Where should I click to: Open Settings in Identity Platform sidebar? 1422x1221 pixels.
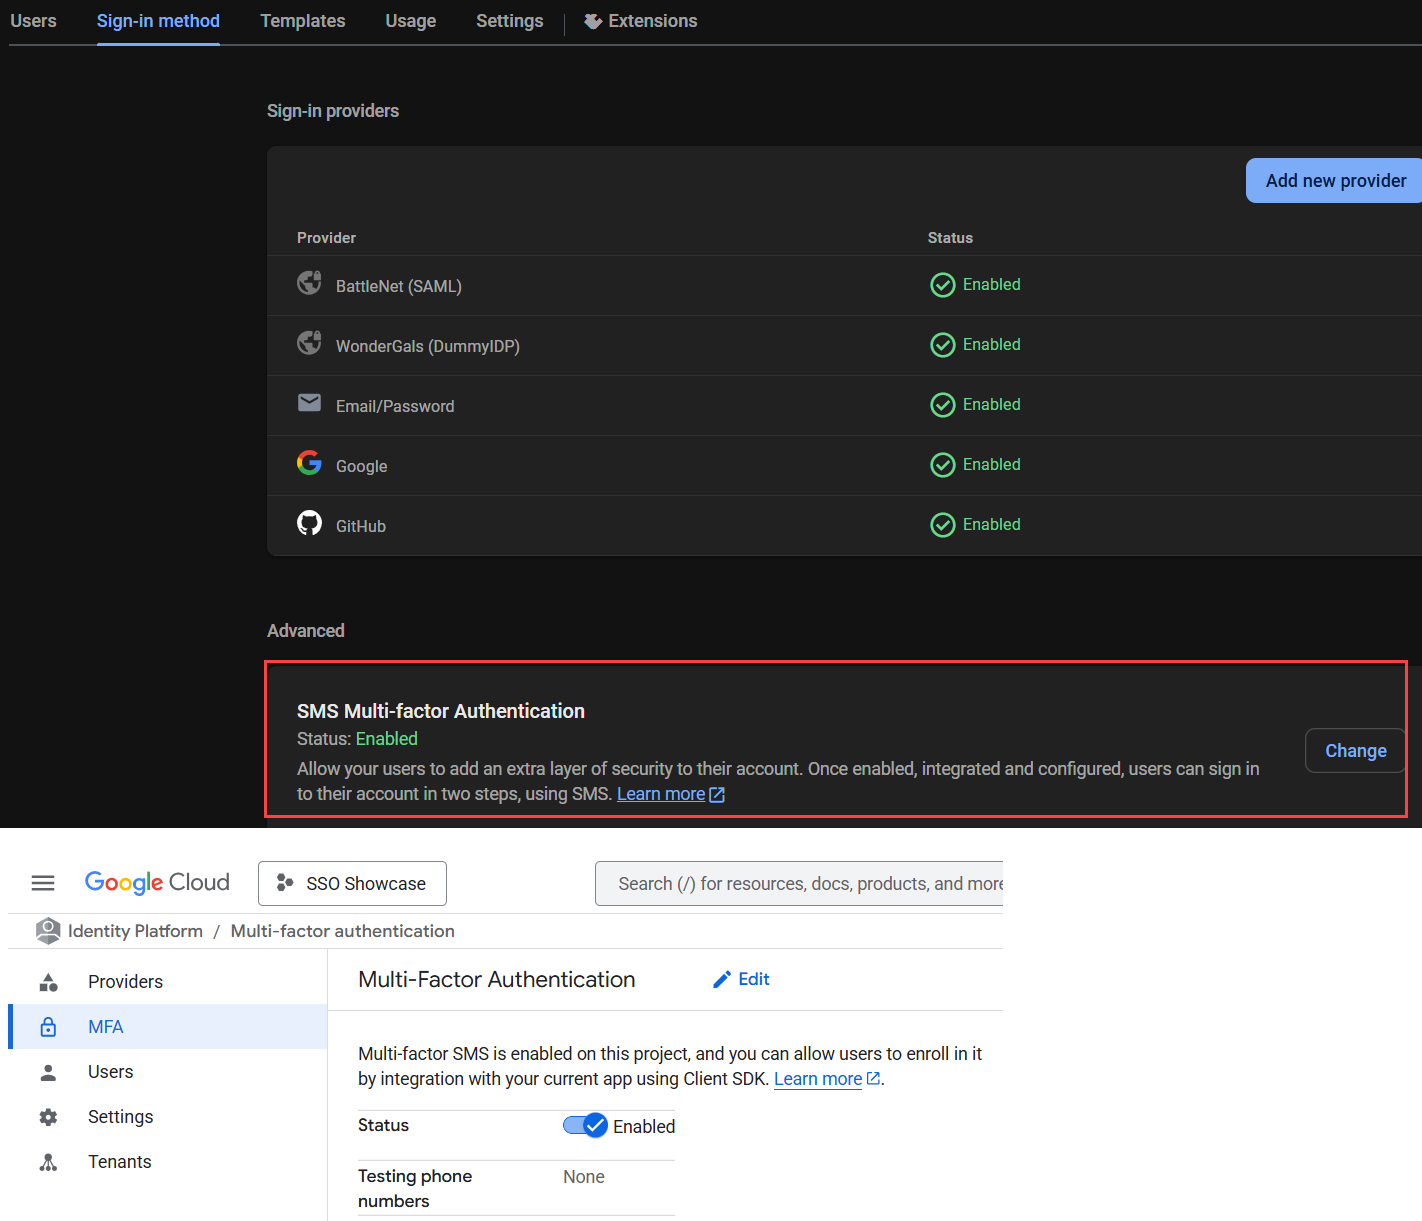point(167,1117)
